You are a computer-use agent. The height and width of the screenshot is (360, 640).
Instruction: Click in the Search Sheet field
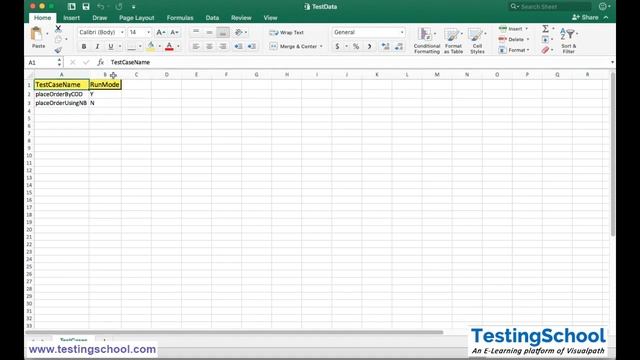(550, 7)
